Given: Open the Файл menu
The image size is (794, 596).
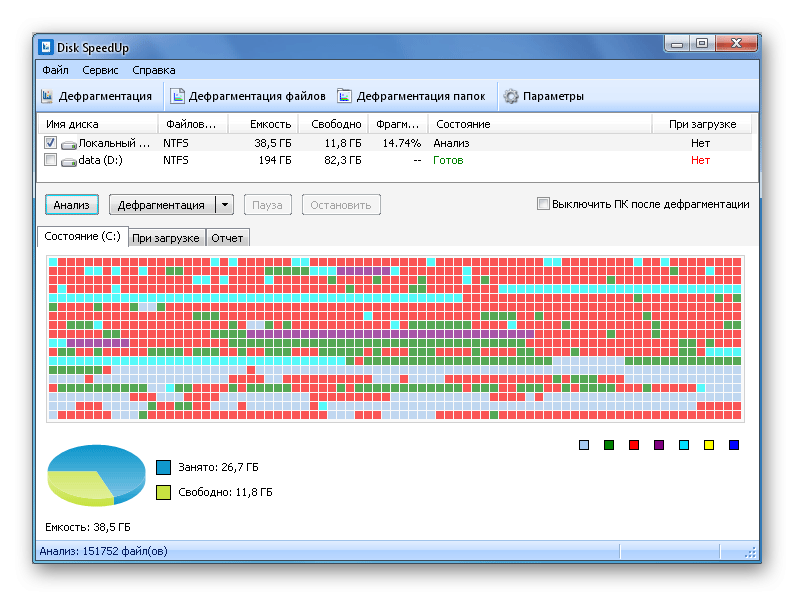Looking at the screenshot, I should pos(55,70).
